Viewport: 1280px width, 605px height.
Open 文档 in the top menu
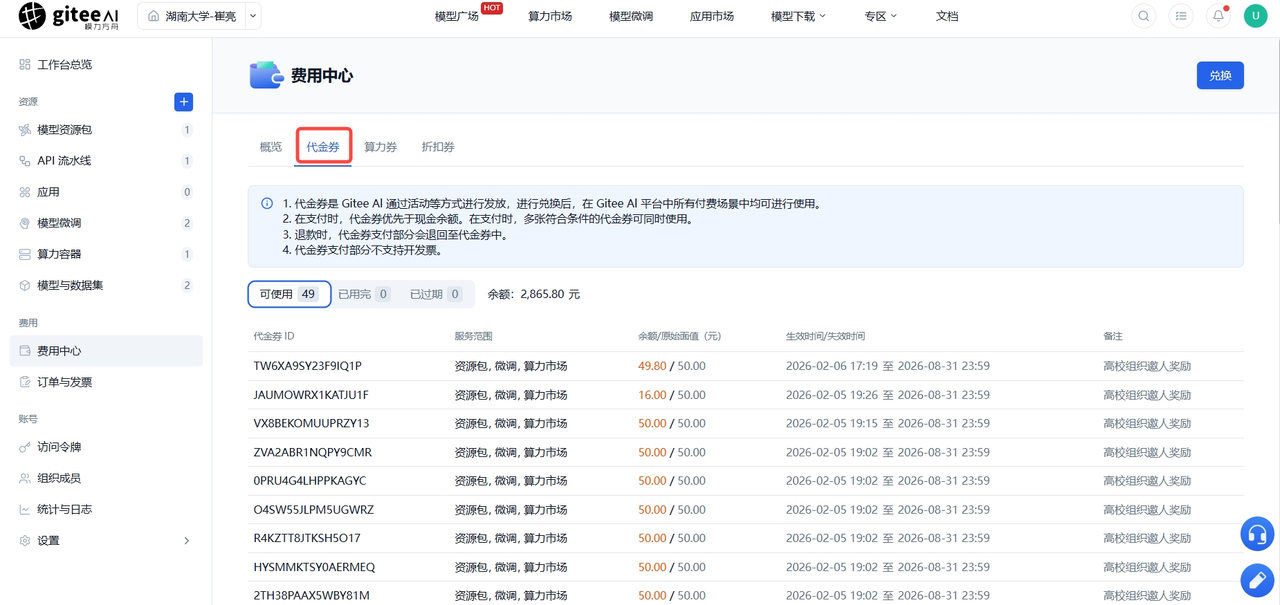pos(947,16)
